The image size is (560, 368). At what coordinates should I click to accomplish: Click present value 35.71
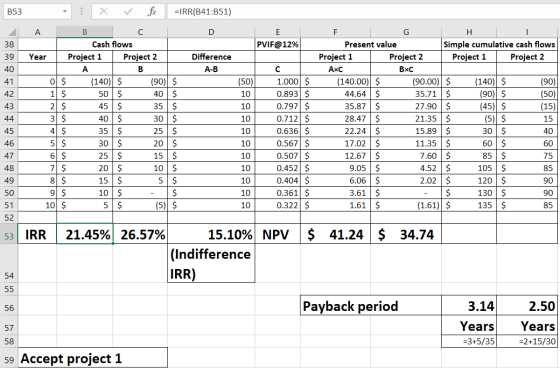click(406, 94)
